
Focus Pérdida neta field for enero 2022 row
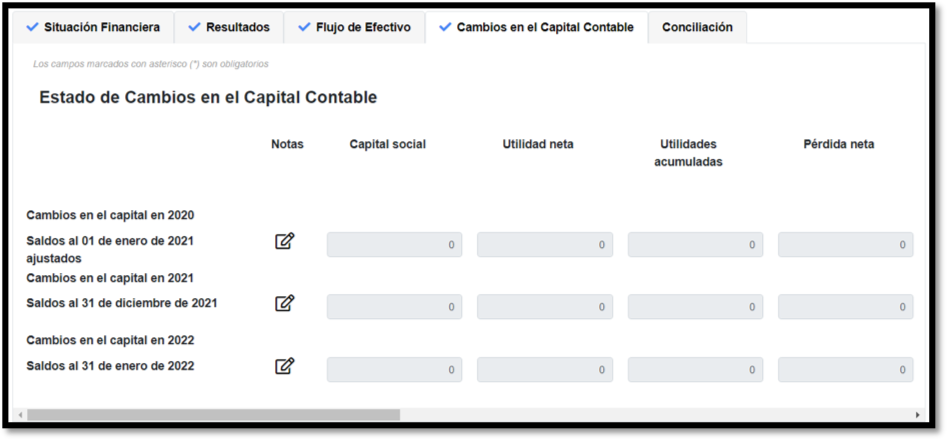click(x=845, y=370)
